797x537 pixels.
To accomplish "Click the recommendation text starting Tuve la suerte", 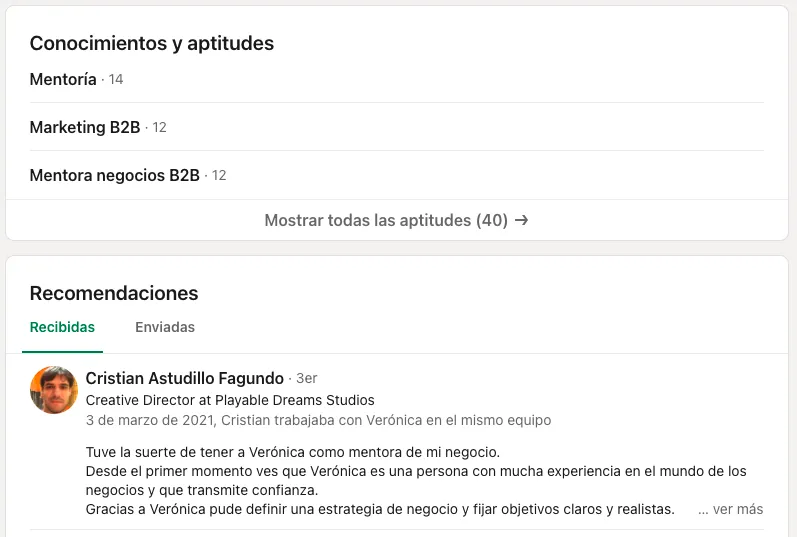I will coord(293,452).
